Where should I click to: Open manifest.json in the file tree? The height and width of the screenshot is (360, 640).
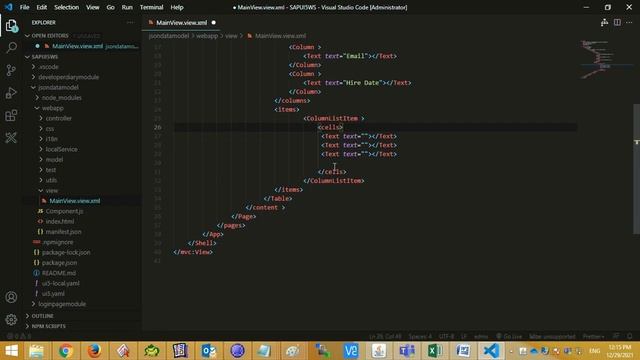pos(63,231)
